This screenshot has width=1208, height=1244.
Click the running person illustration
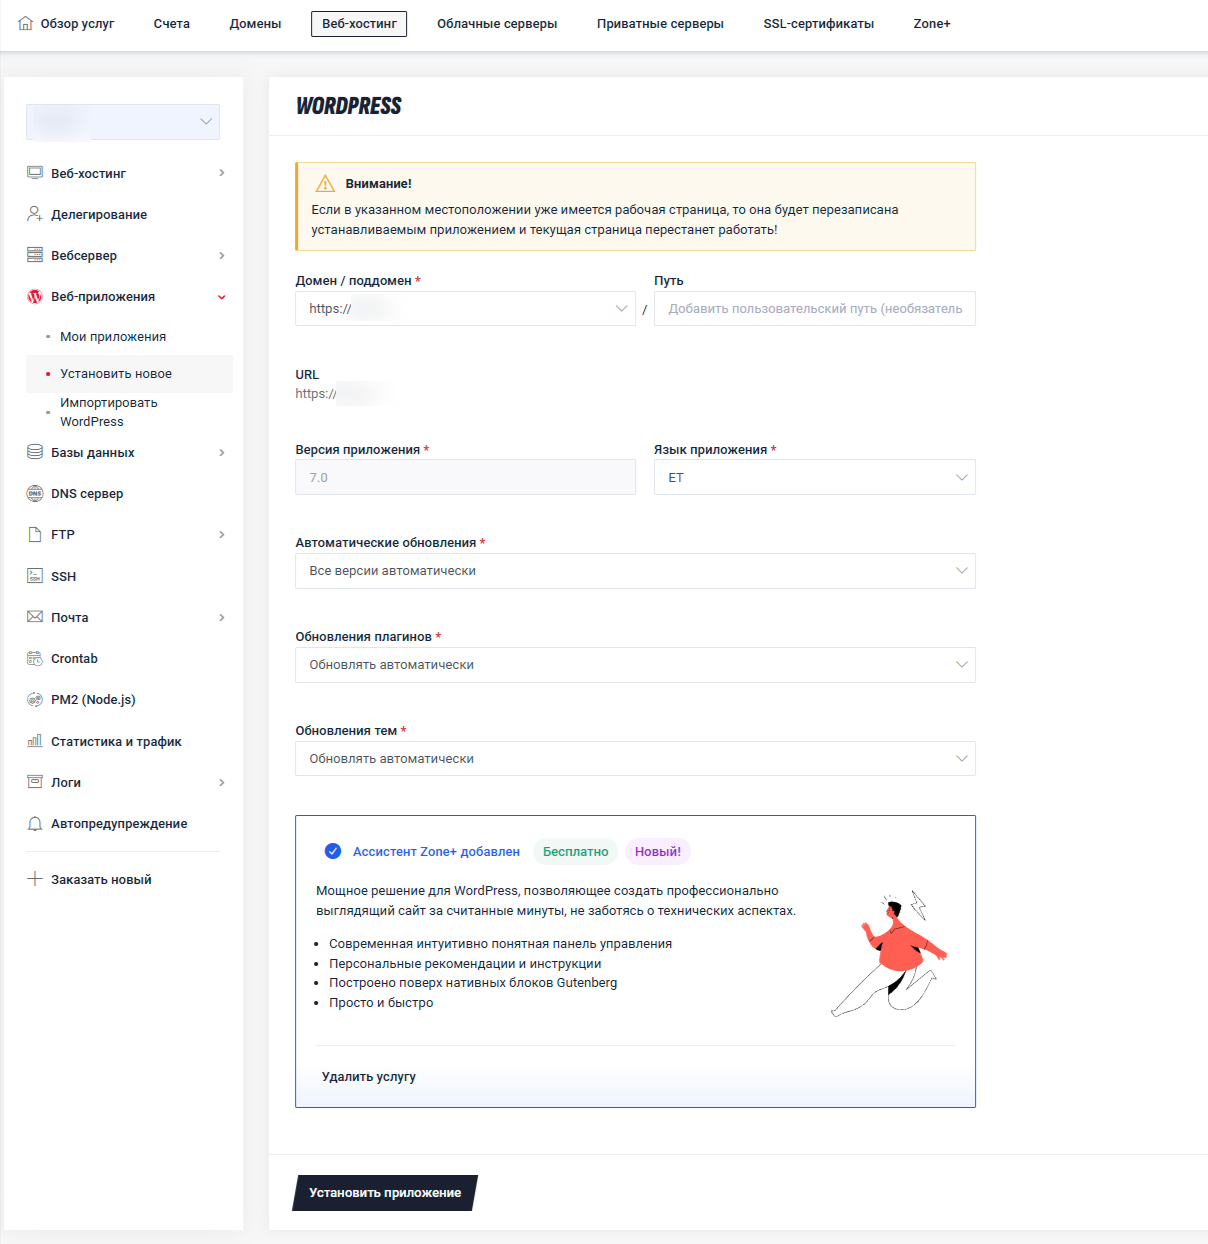click(x=890, y=954)
